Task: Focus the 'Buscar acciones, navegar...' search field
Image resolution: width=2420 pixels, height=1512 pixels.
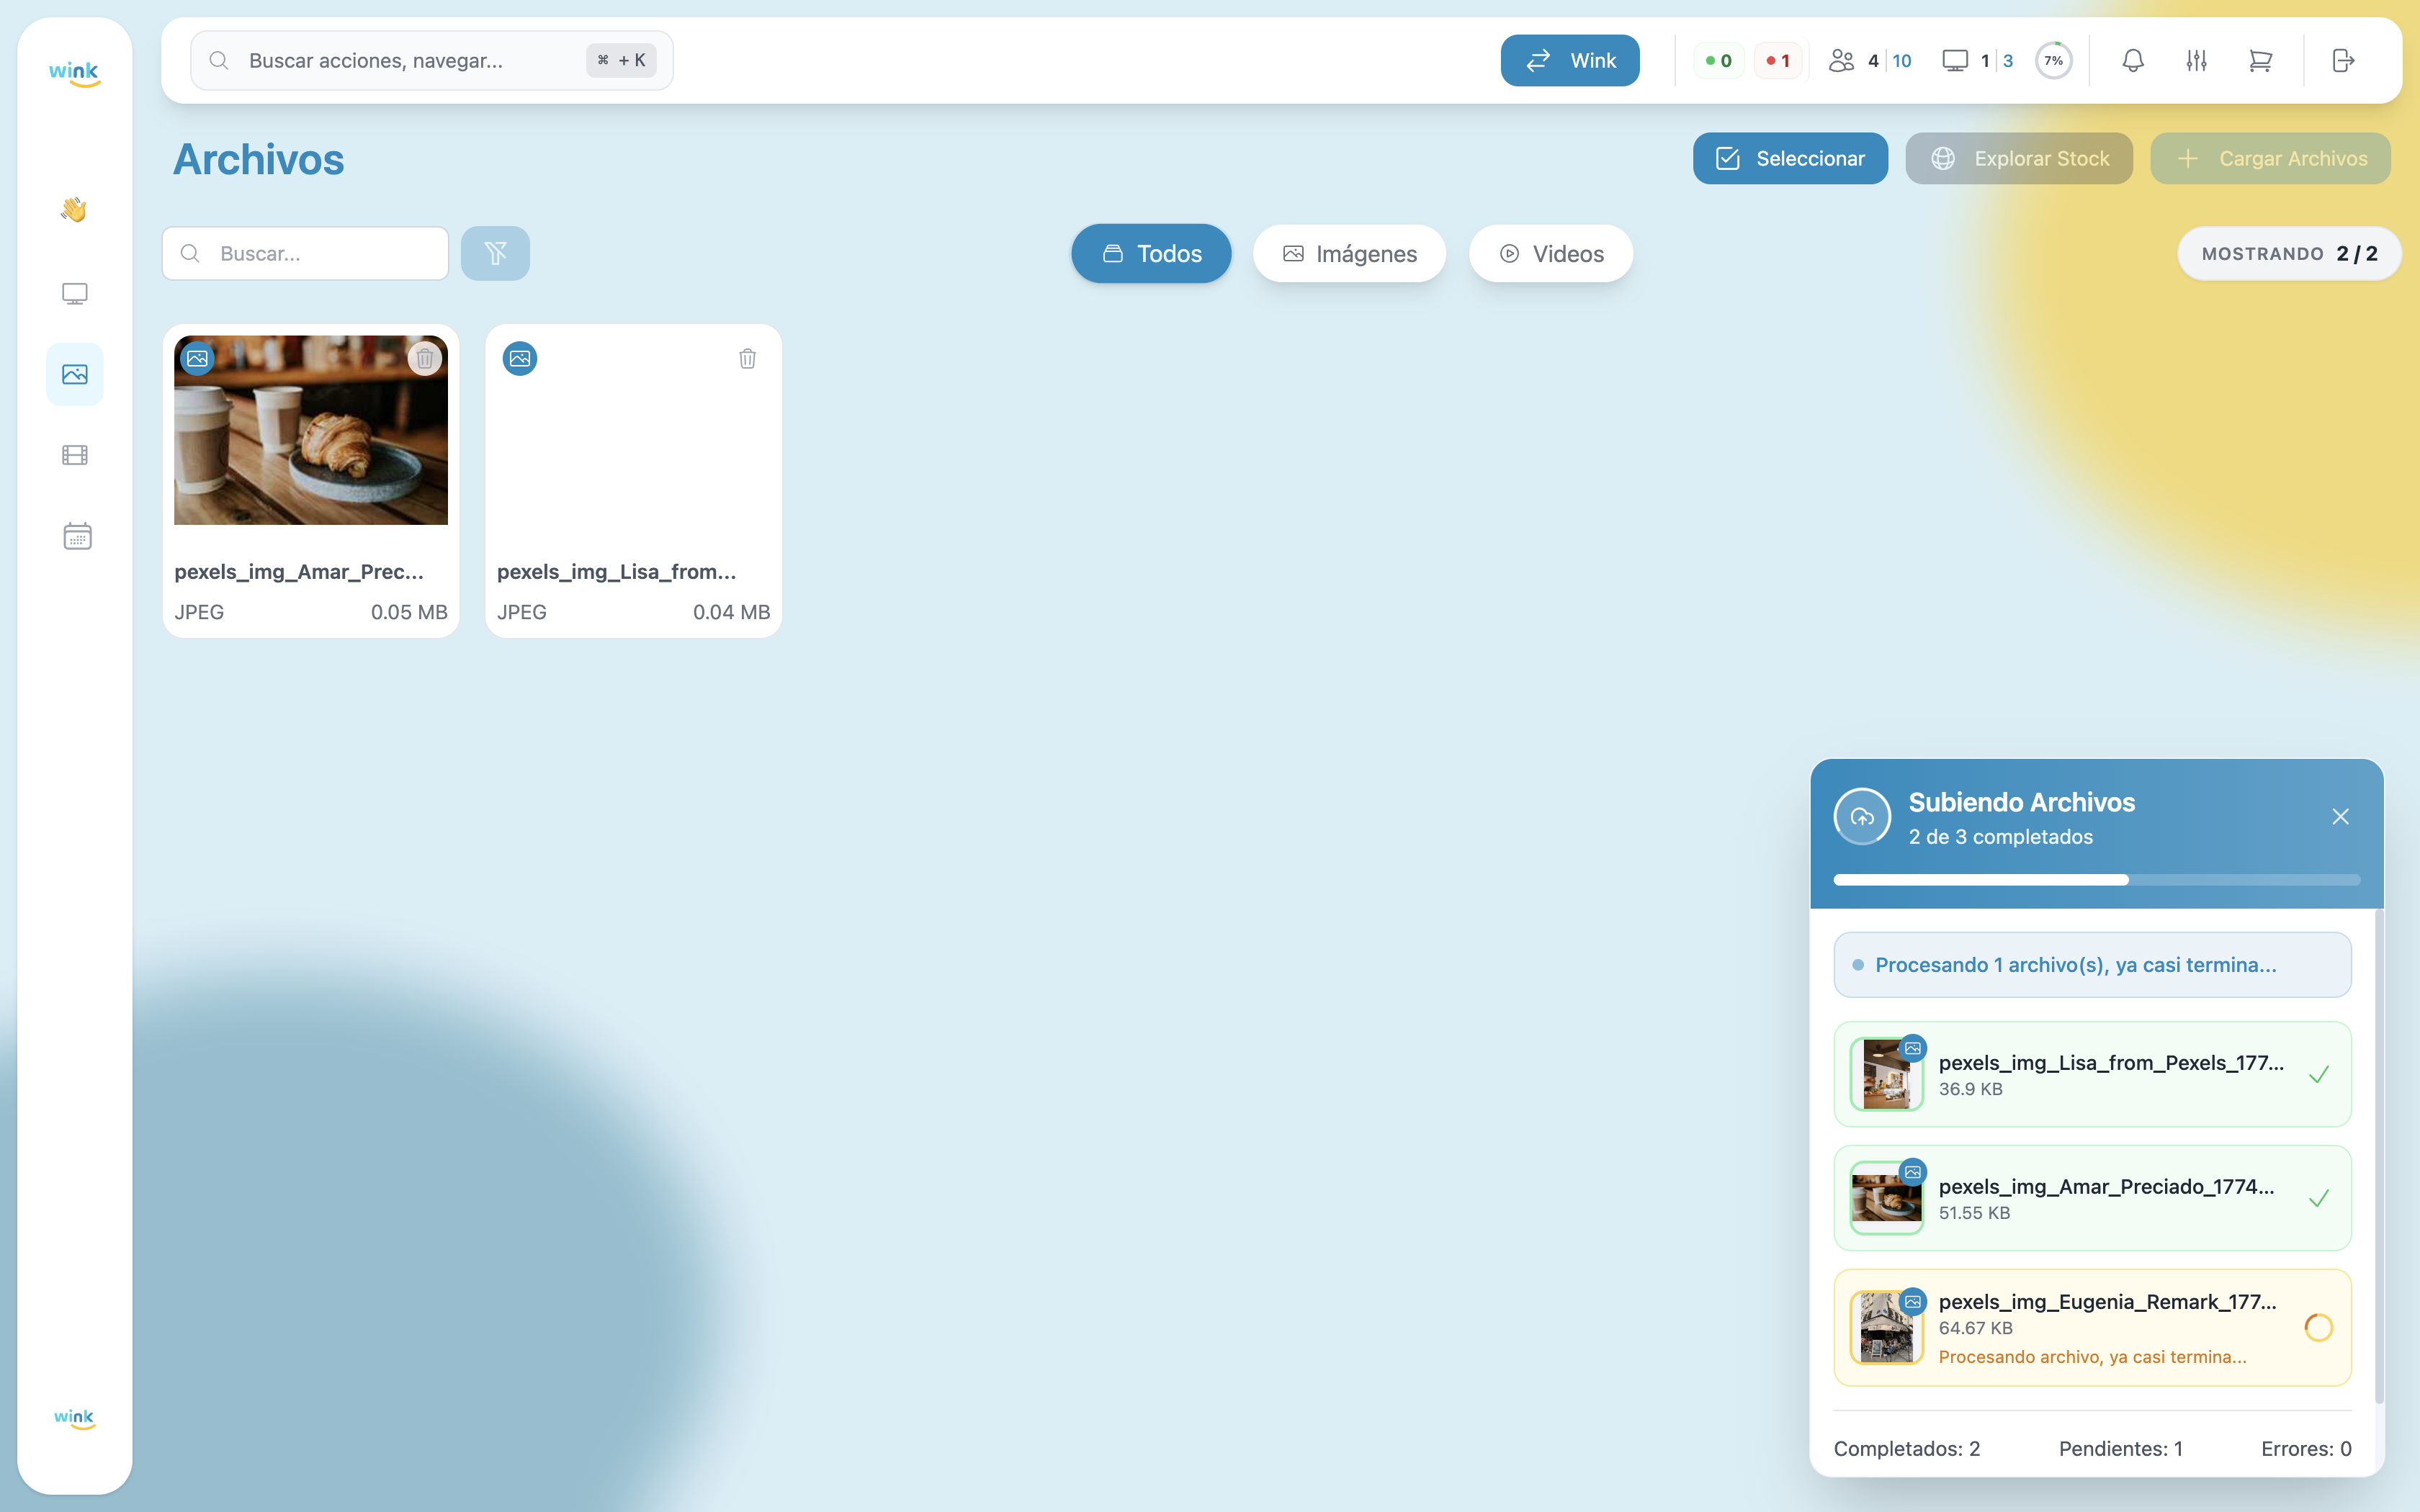Action: 432,61
